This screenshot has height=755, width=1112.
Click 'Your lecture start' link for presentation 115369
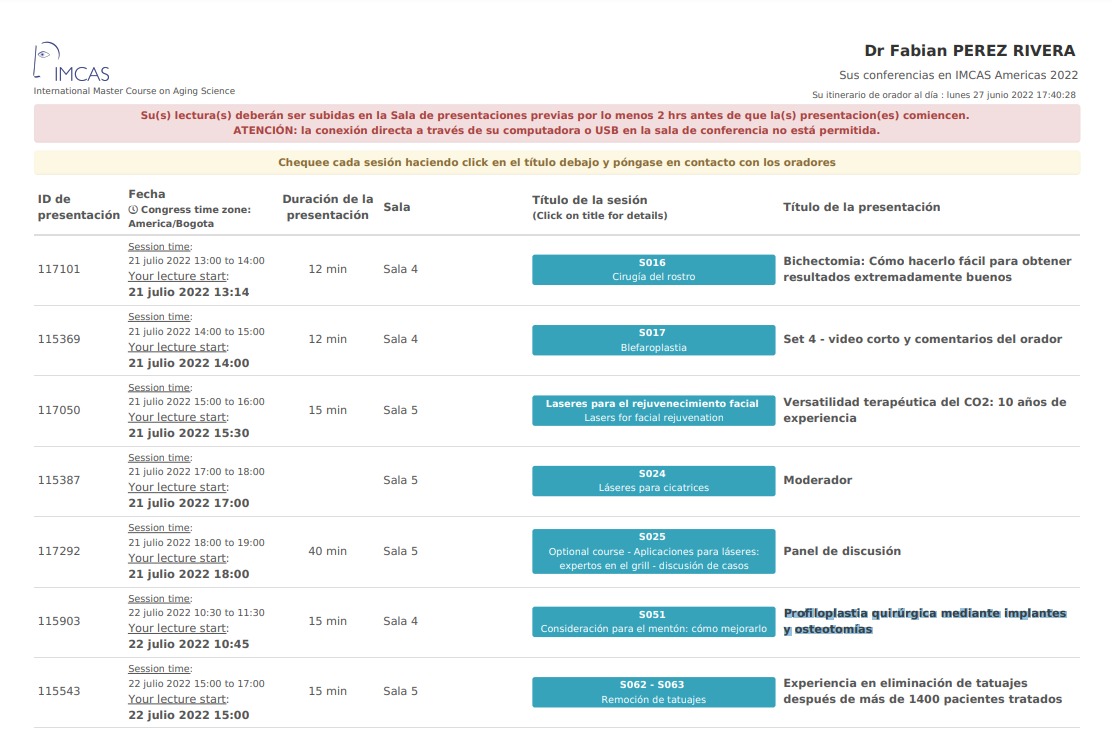coord(177,347)
